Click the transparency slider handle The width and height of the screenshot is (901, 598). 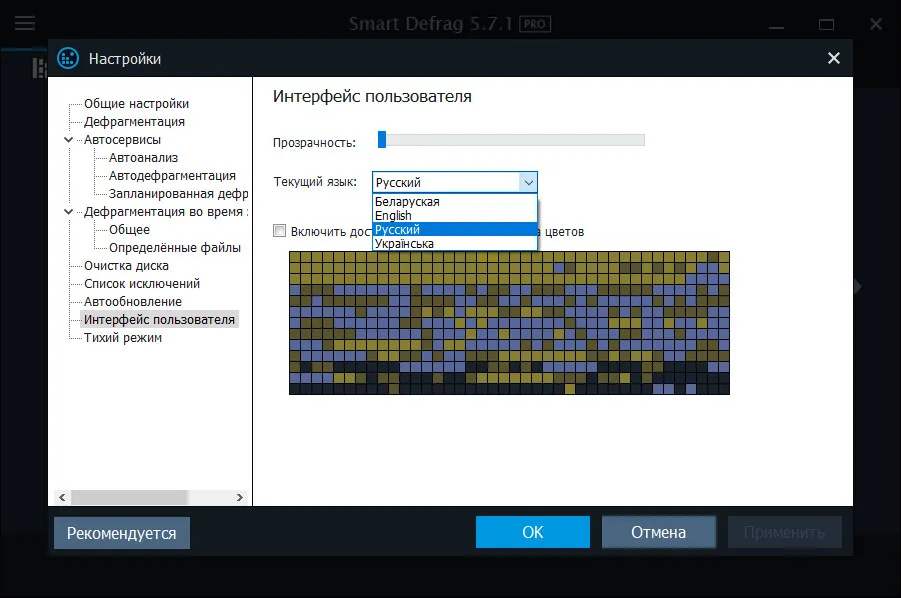click(382, 140)
